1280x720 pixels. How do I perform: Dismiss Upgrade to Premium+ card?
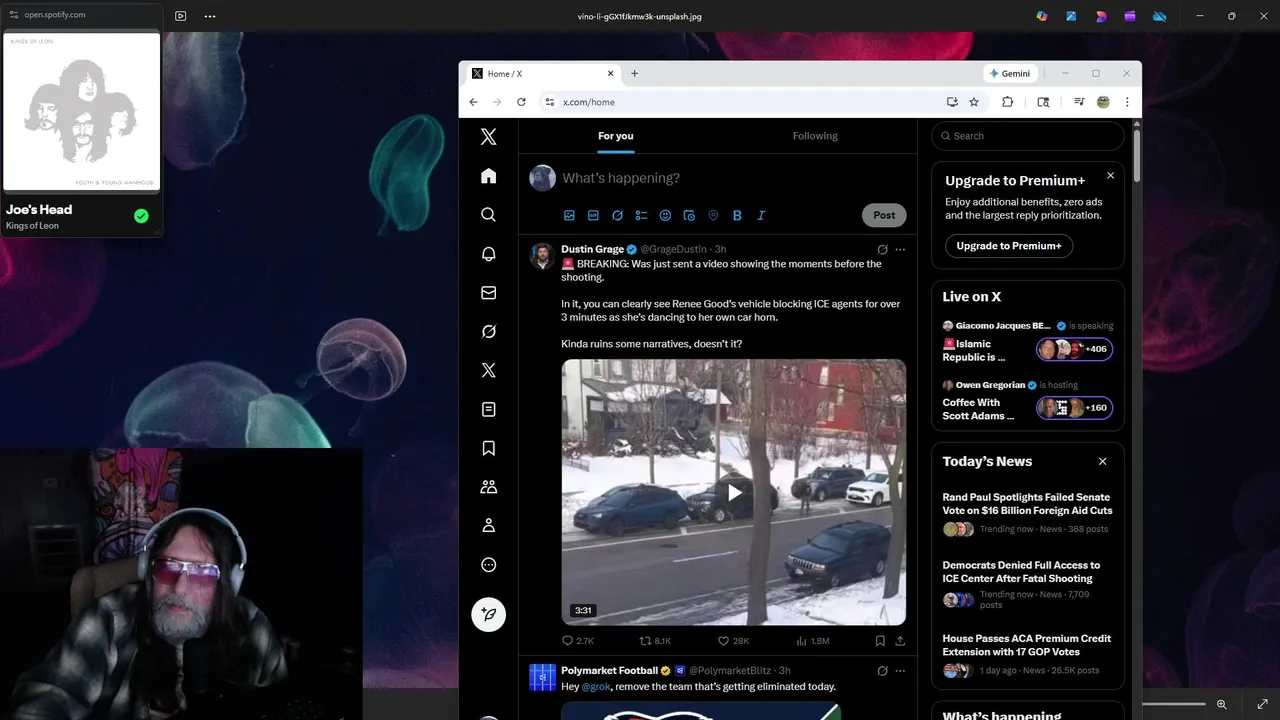point(1110,175)
